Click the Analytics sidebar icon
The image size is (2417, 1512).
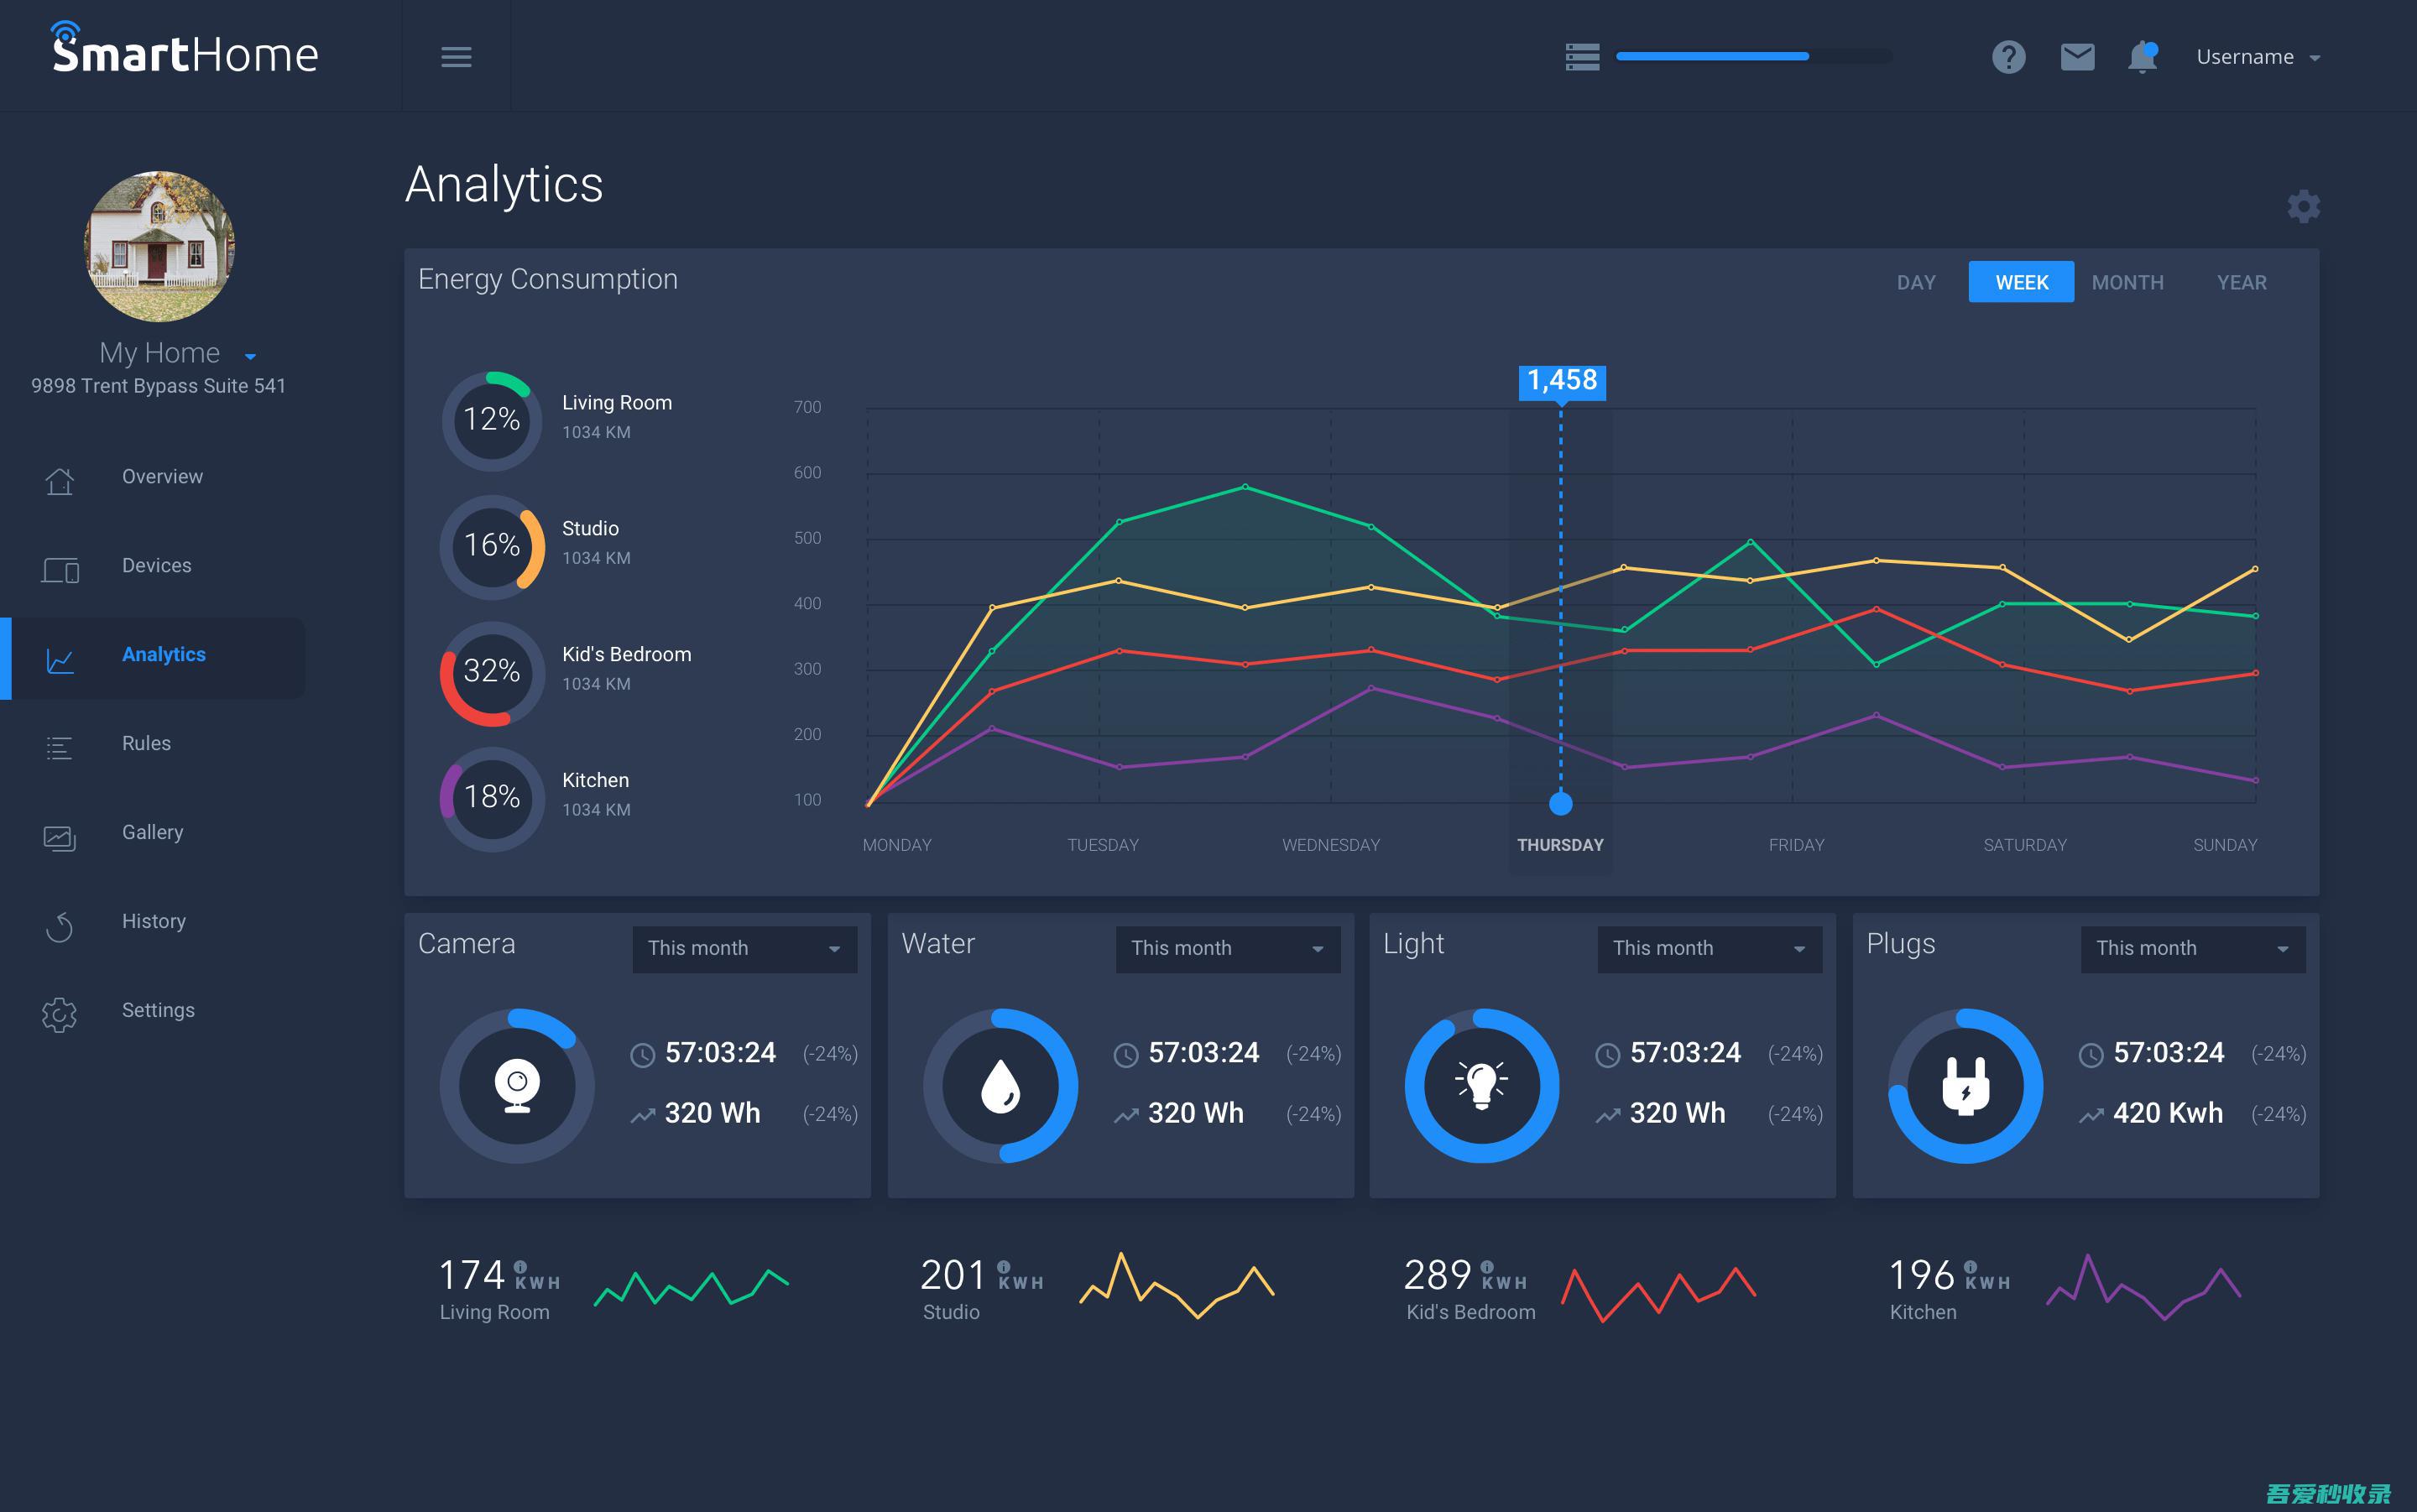pos(60,655)
